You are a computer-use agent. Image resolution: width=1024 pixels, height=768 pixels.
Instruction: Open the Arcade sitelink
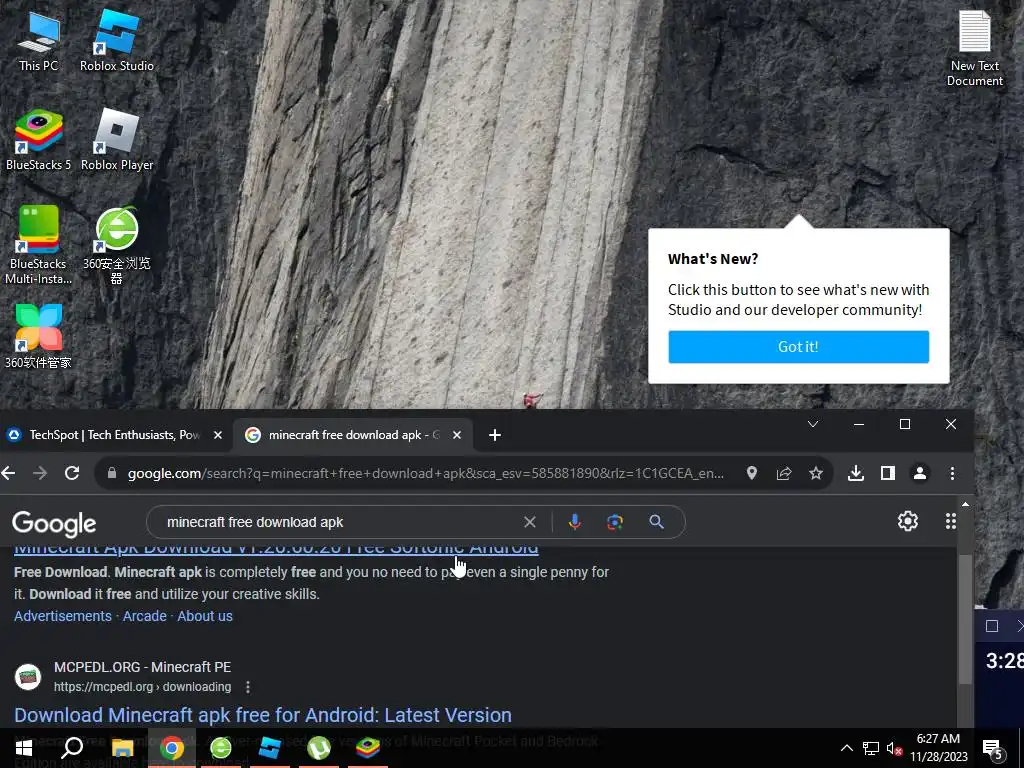click(144, 616)
